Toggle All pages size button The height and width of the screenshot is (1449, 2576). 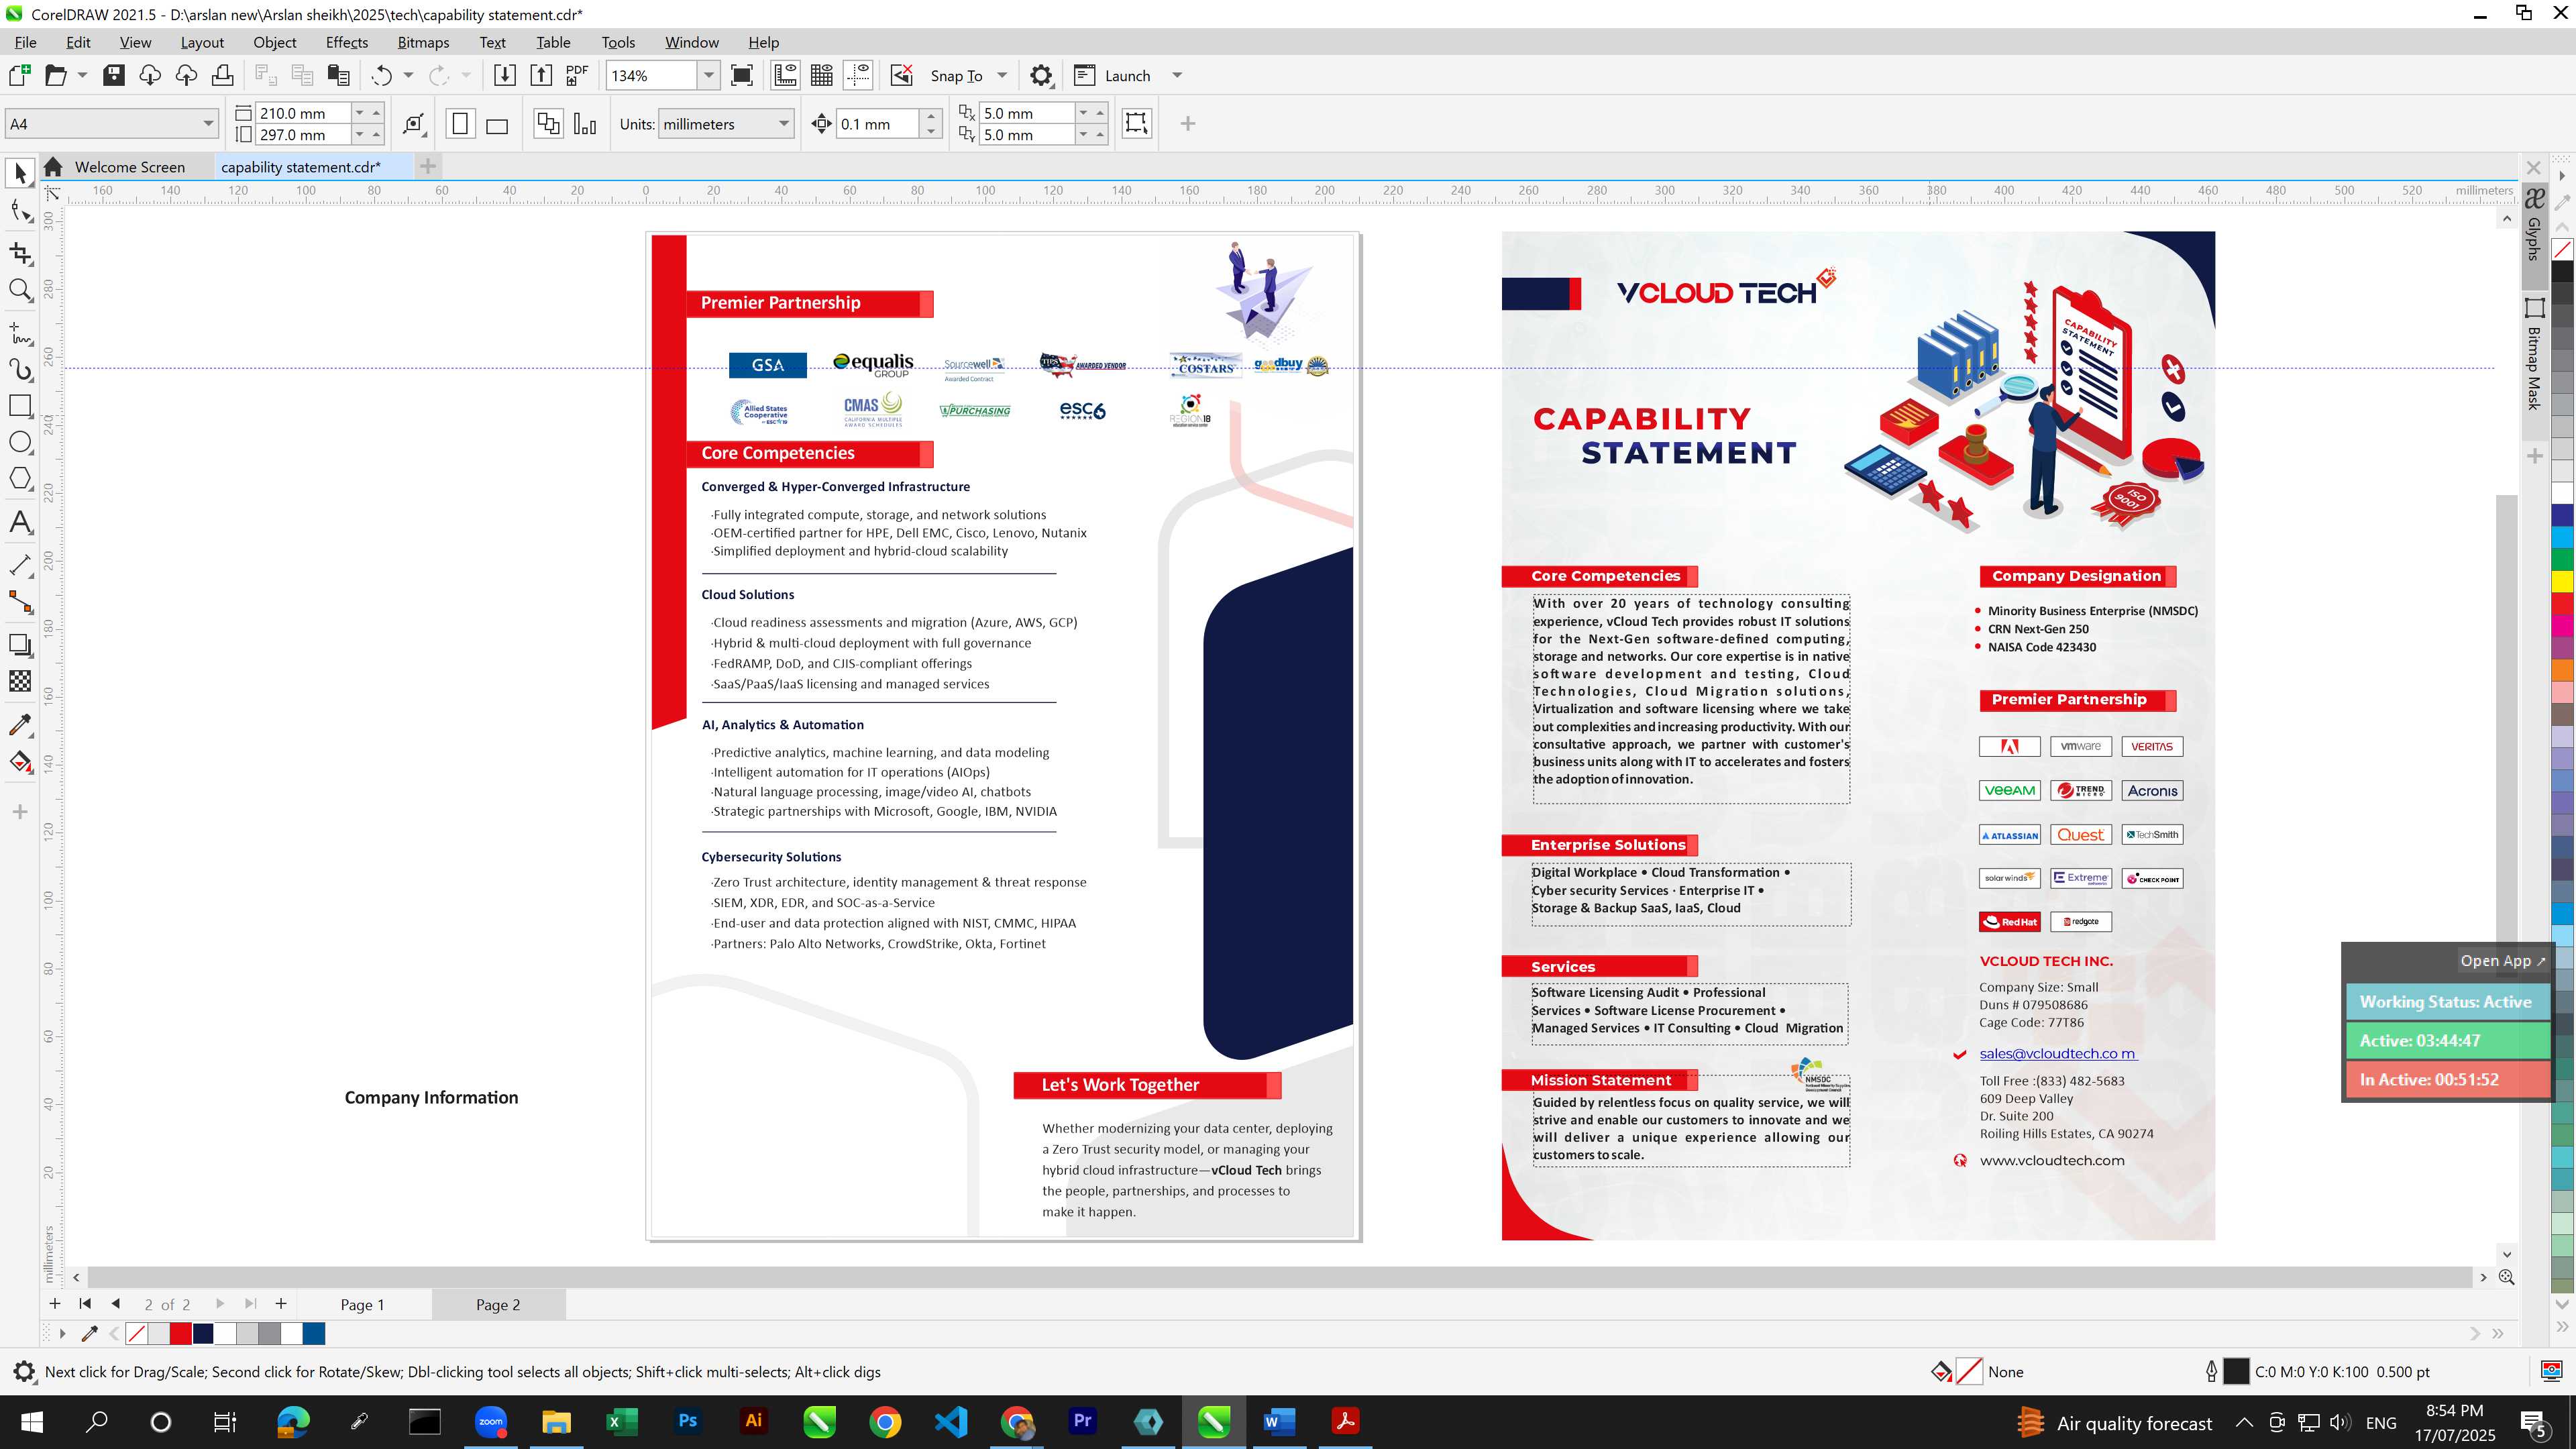pos(548,124)
